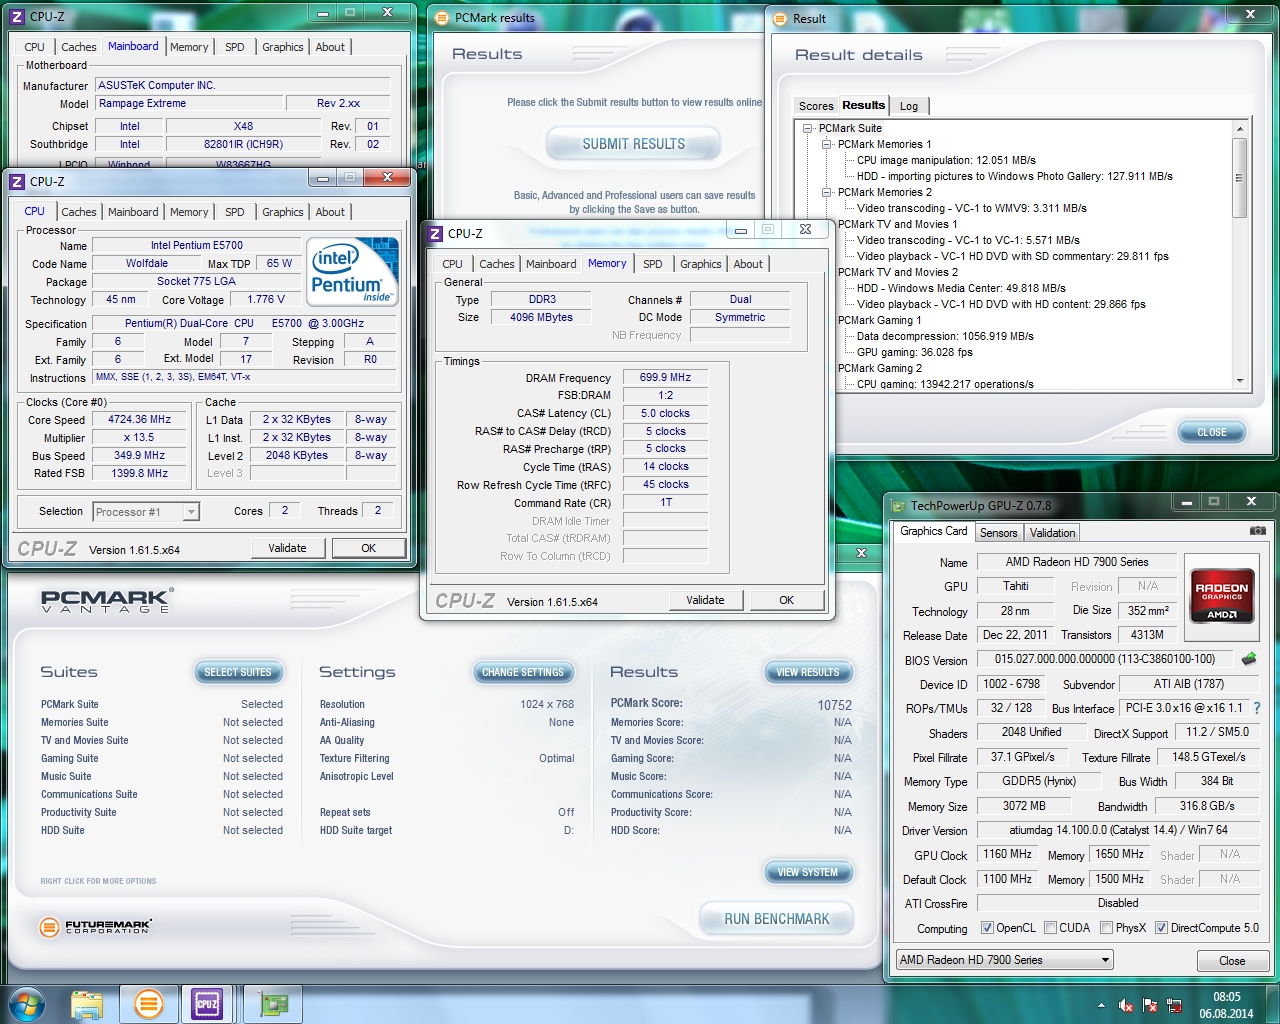Switch to GPU-Z green chip taskbar icon
This screenshot has height=1024, width=1280.
273,1004
